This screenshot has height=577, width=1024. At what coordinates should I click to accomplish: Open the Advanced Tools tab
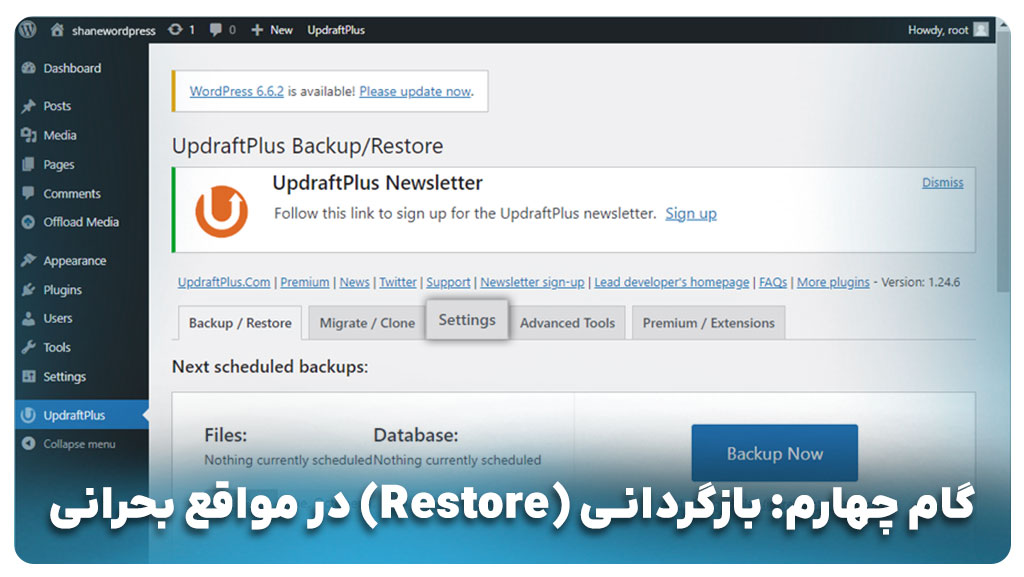pyautogui.click(x=567, y=323)
